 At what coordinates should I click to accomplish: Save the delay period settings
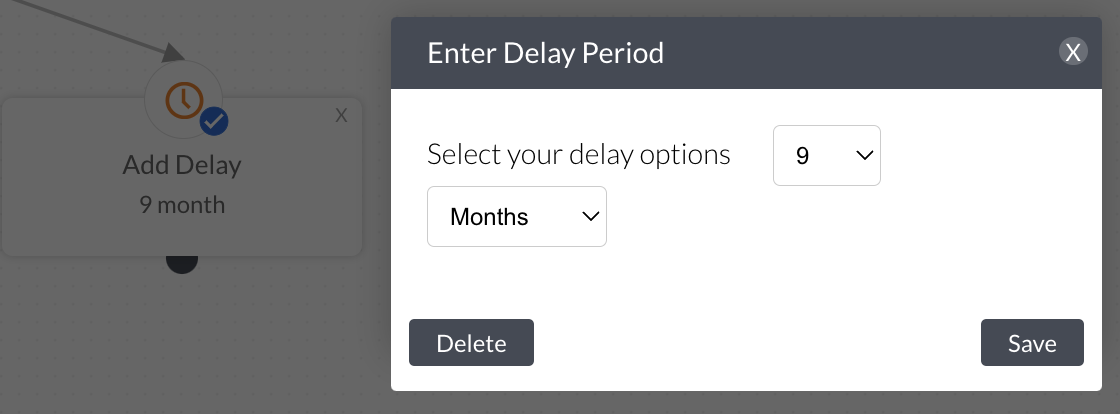[x=1032, y=343]
